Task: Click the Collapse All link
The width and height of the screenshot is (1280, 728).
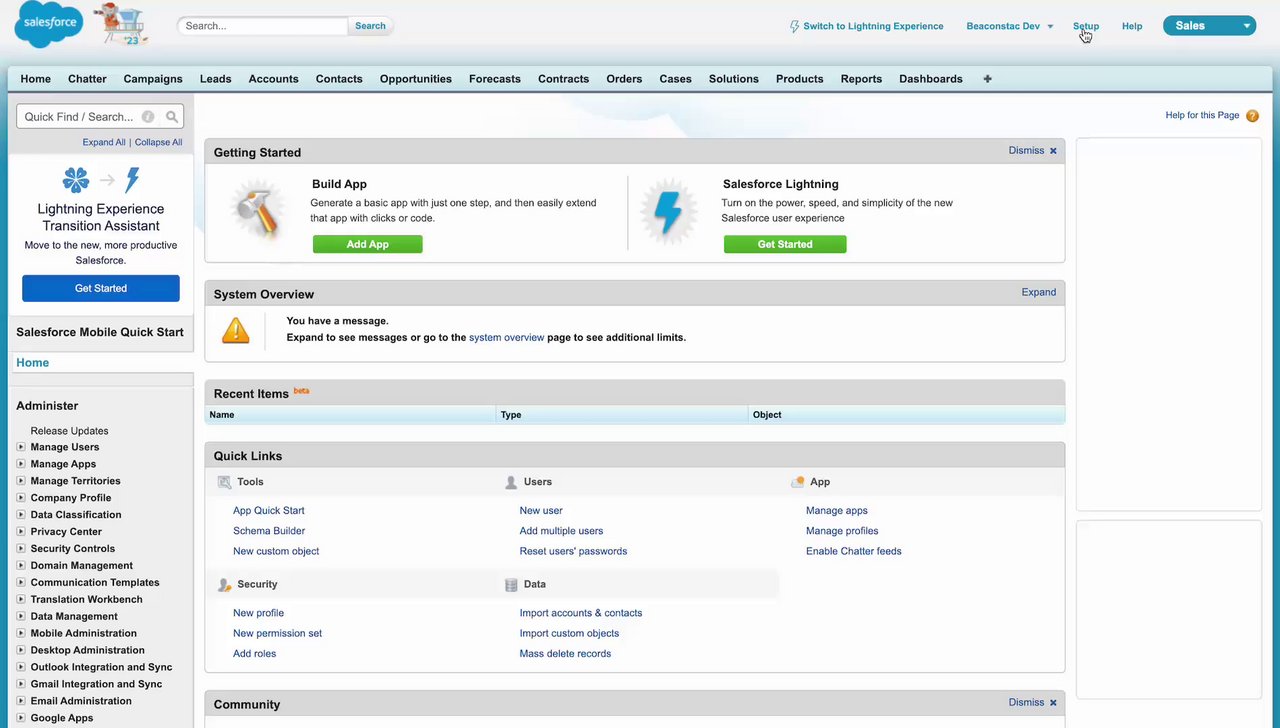Action: coord(159,142)
